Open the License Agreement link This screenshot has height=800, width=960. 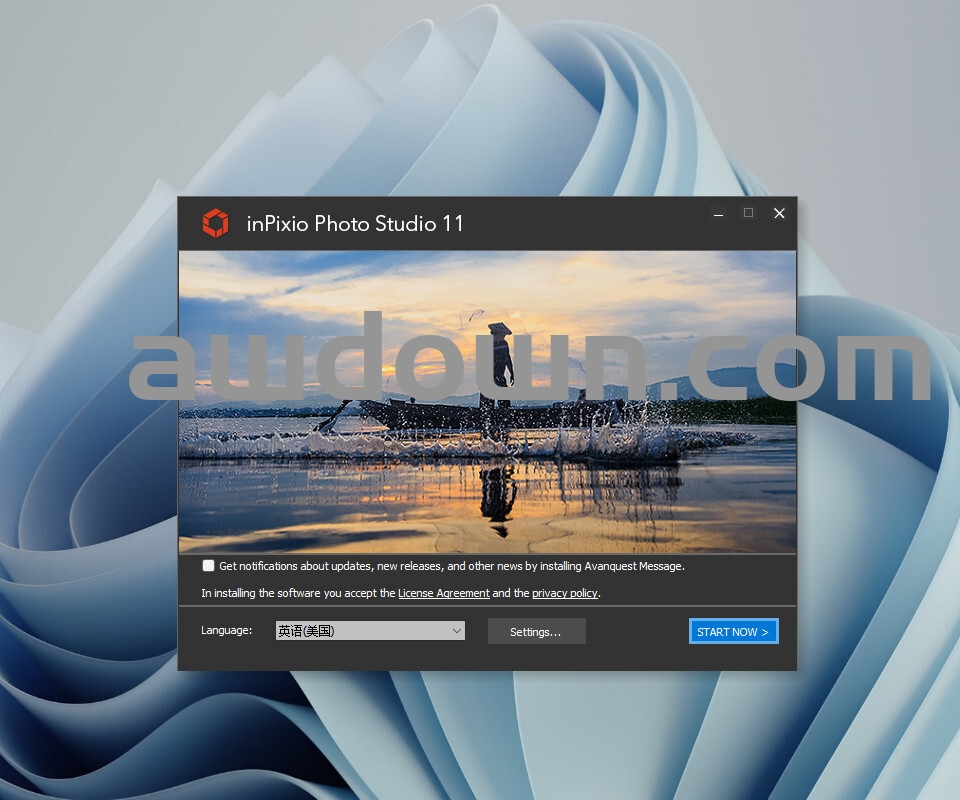pyautogui.click(x=443, y=593)
